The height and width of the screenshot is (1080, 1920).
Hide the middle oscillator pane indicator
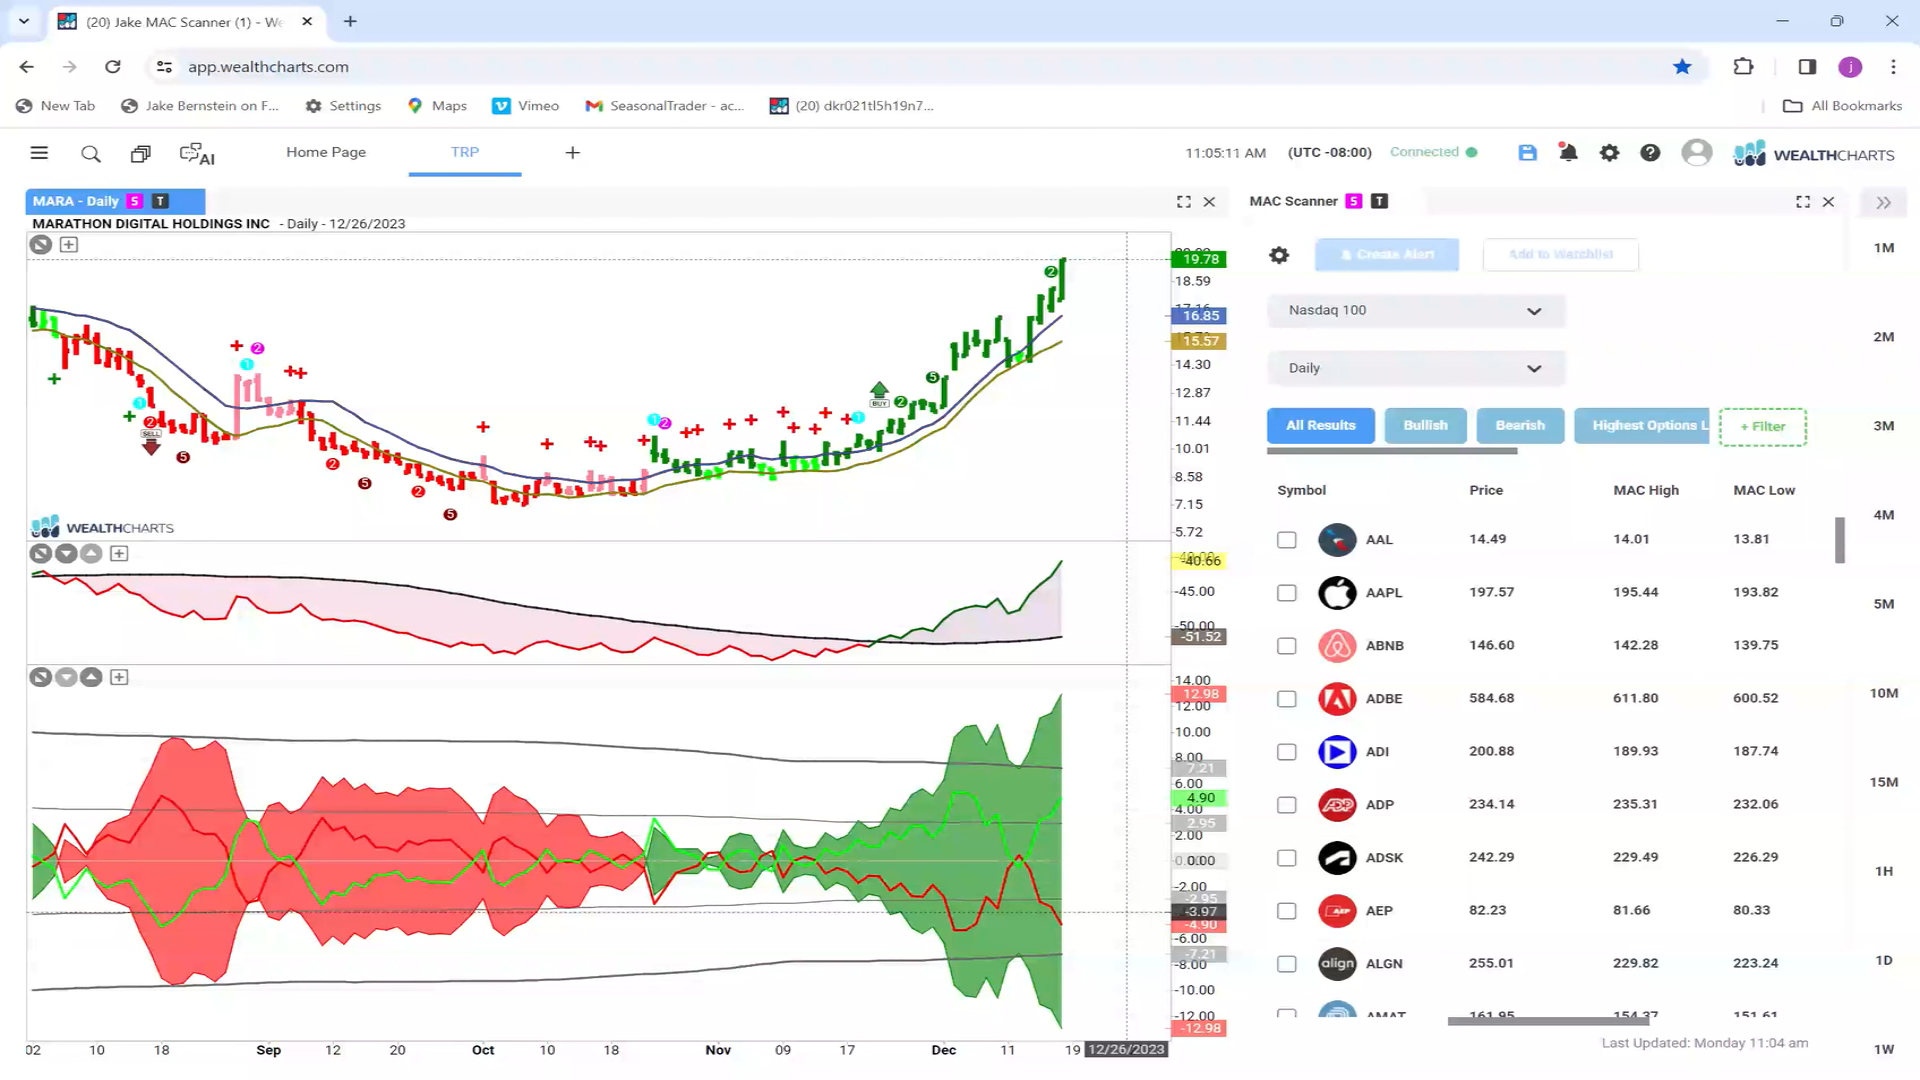click(41, 554)
